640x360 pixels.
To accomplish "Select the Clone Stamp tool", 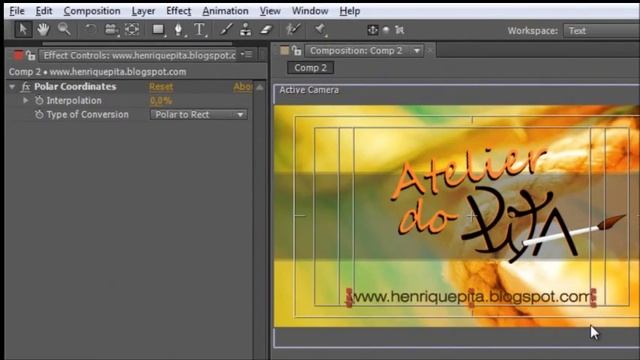I will click(x=245, y=29).
